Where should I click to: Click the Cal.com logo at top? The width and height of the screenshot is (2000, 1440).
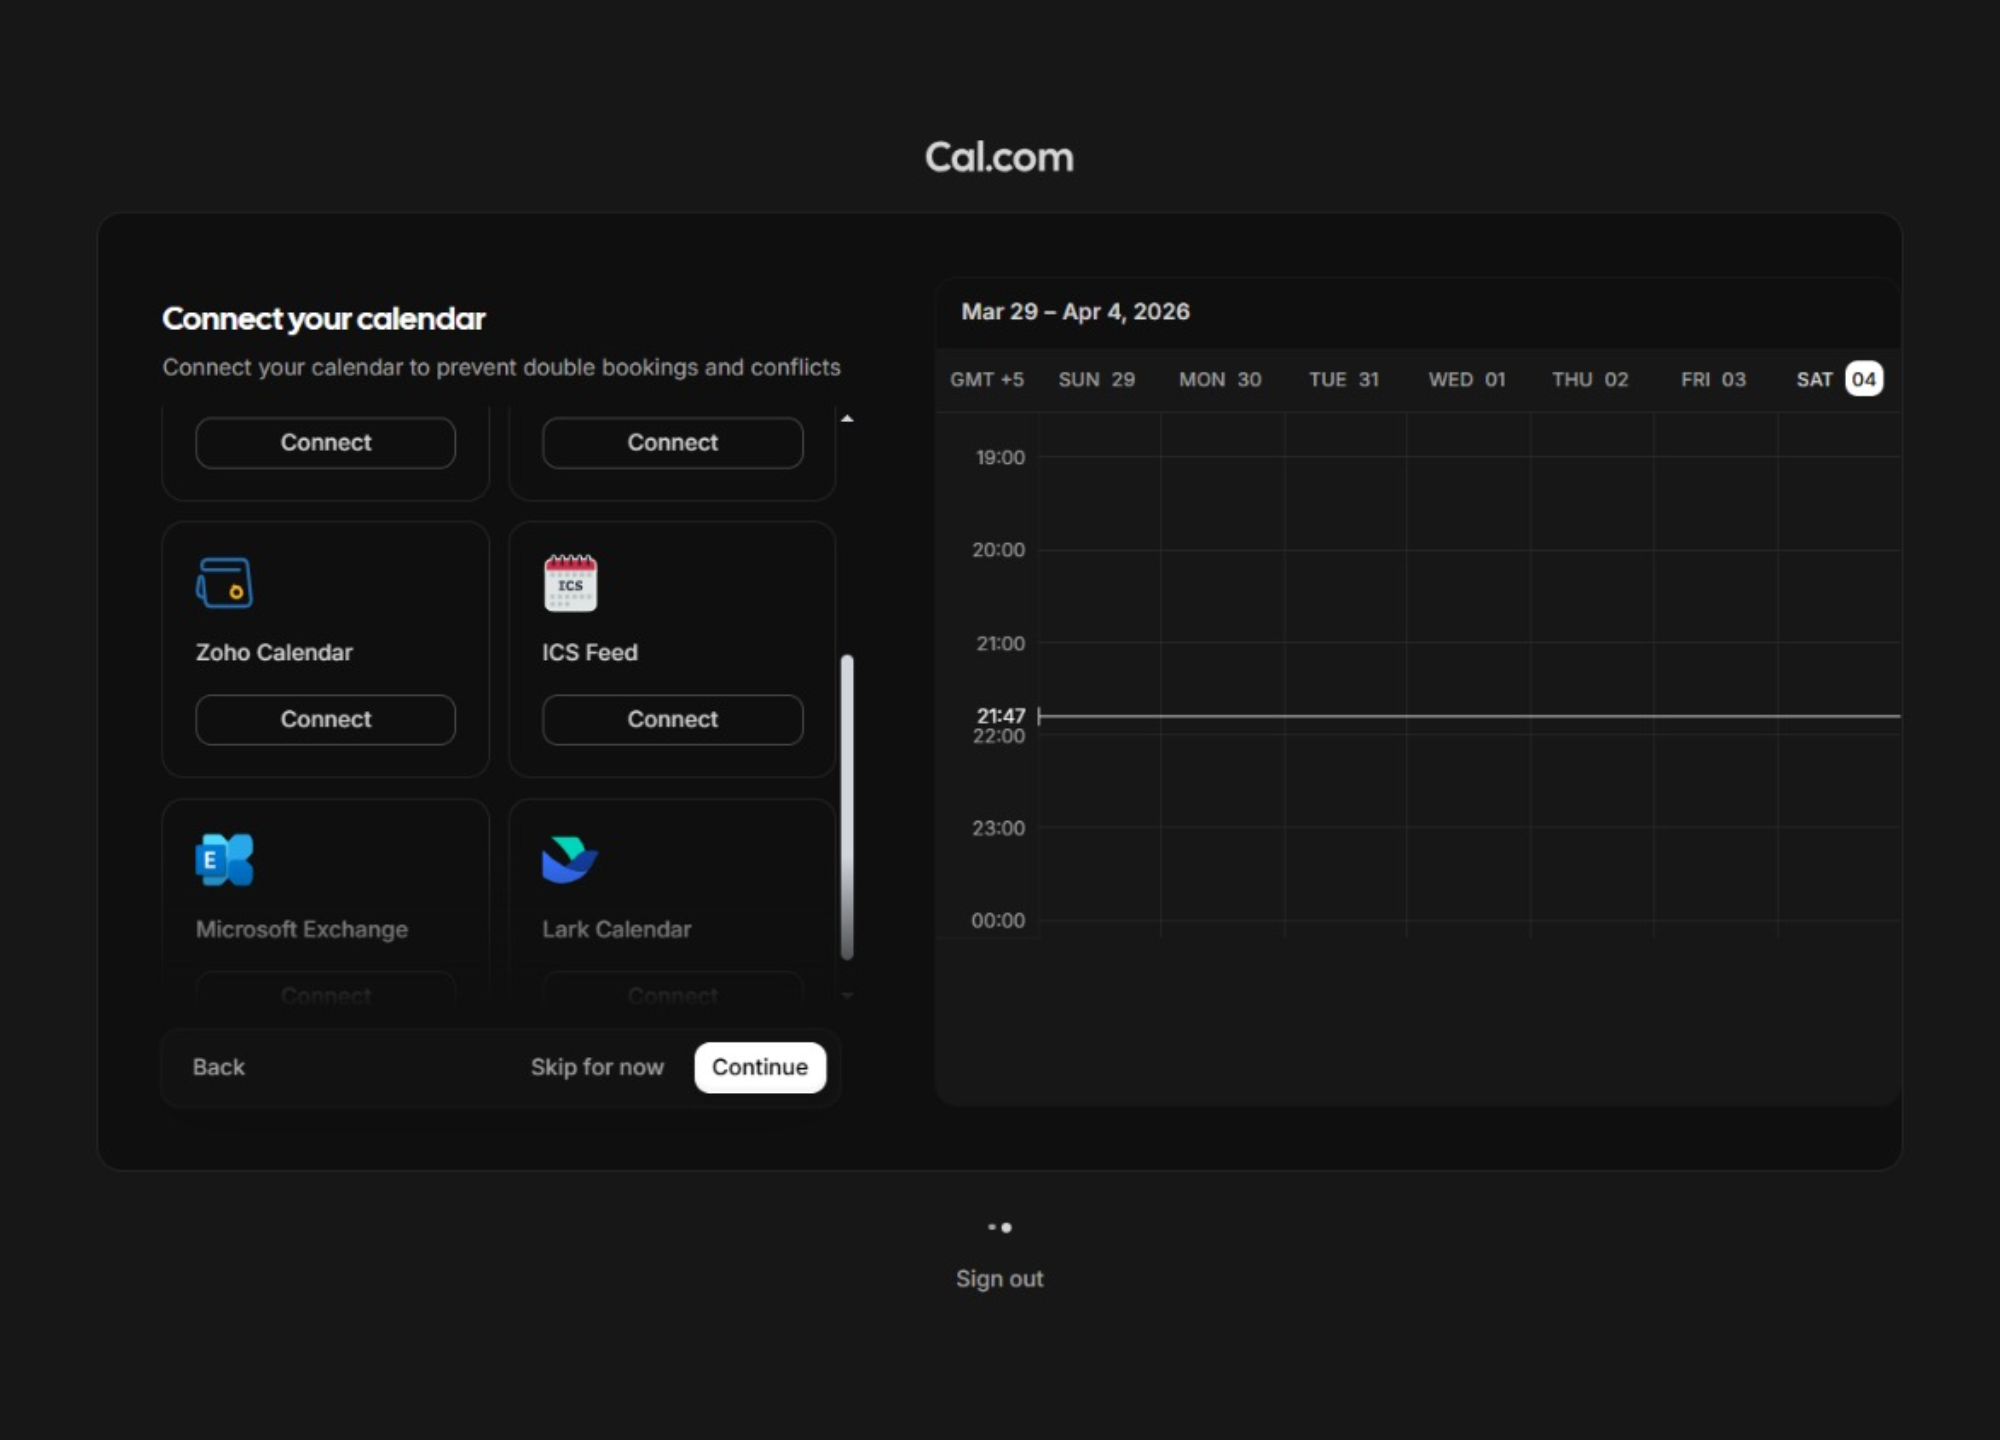(x=999, y=157)
